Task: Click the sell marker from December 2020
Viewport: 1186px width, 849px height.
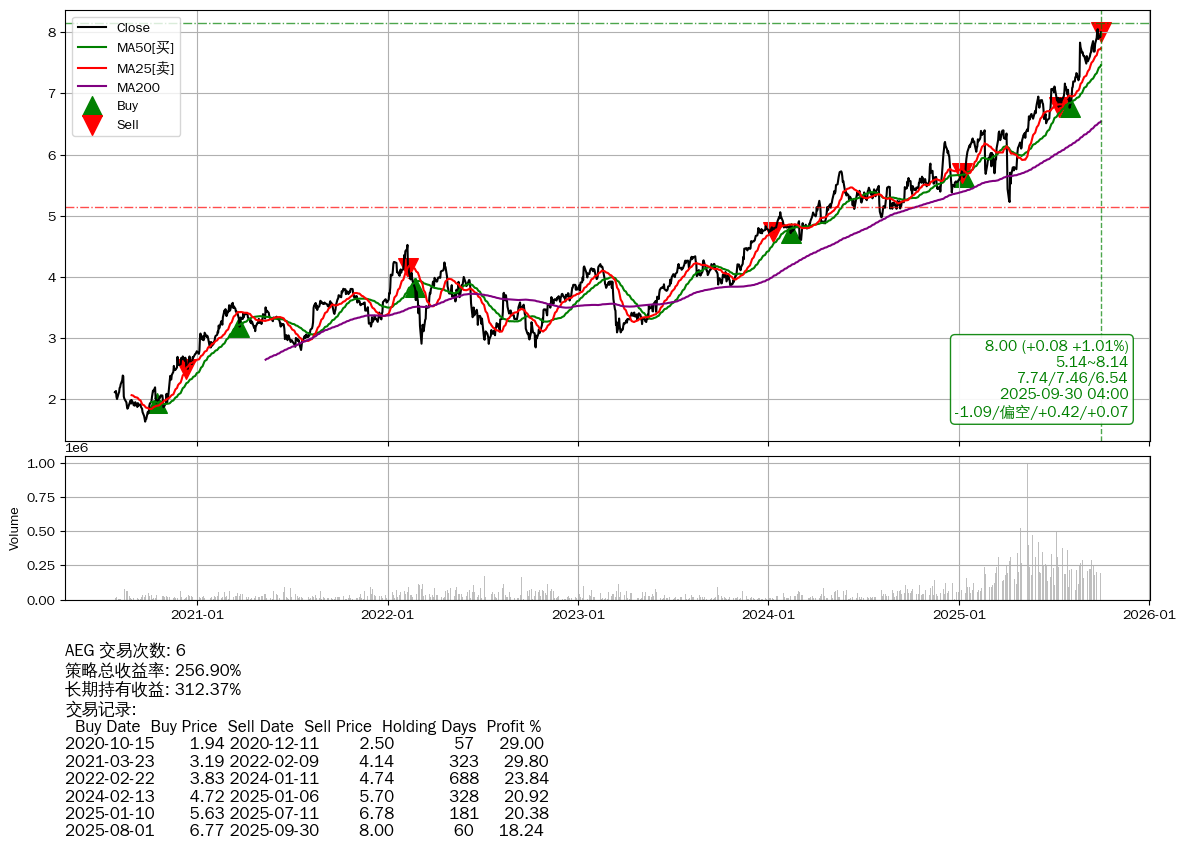Action: coord(186,369)
